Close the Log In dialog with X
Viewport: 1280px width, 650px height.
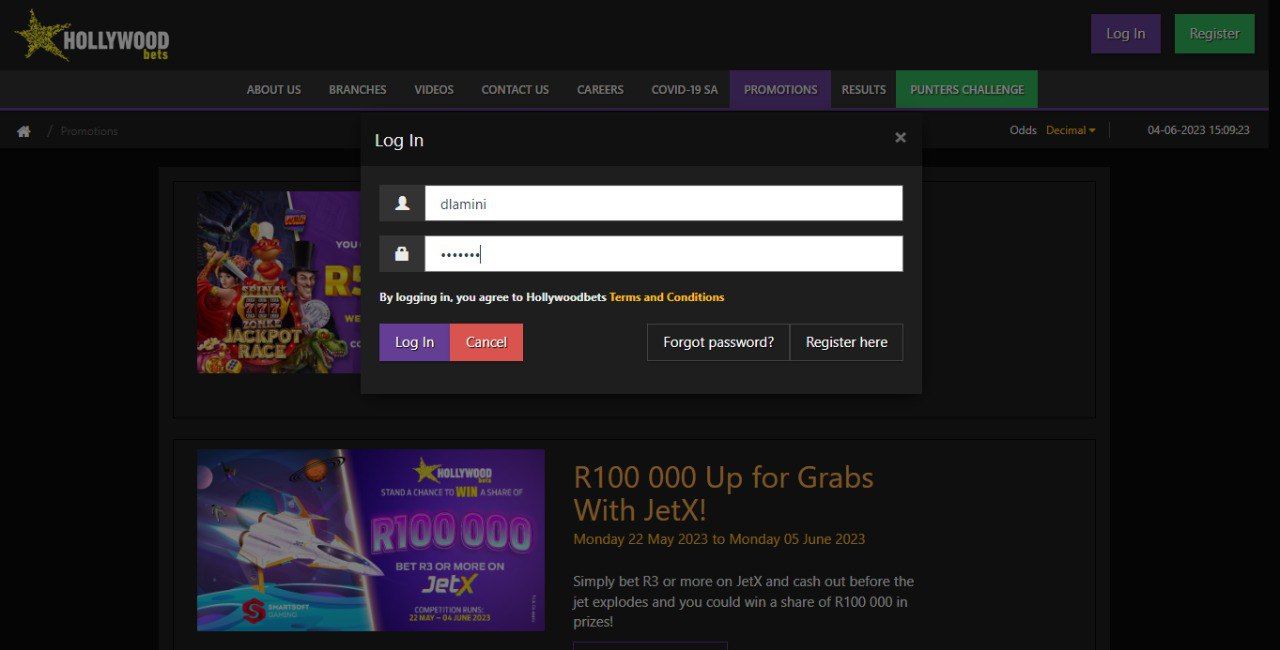pos(900,138)
